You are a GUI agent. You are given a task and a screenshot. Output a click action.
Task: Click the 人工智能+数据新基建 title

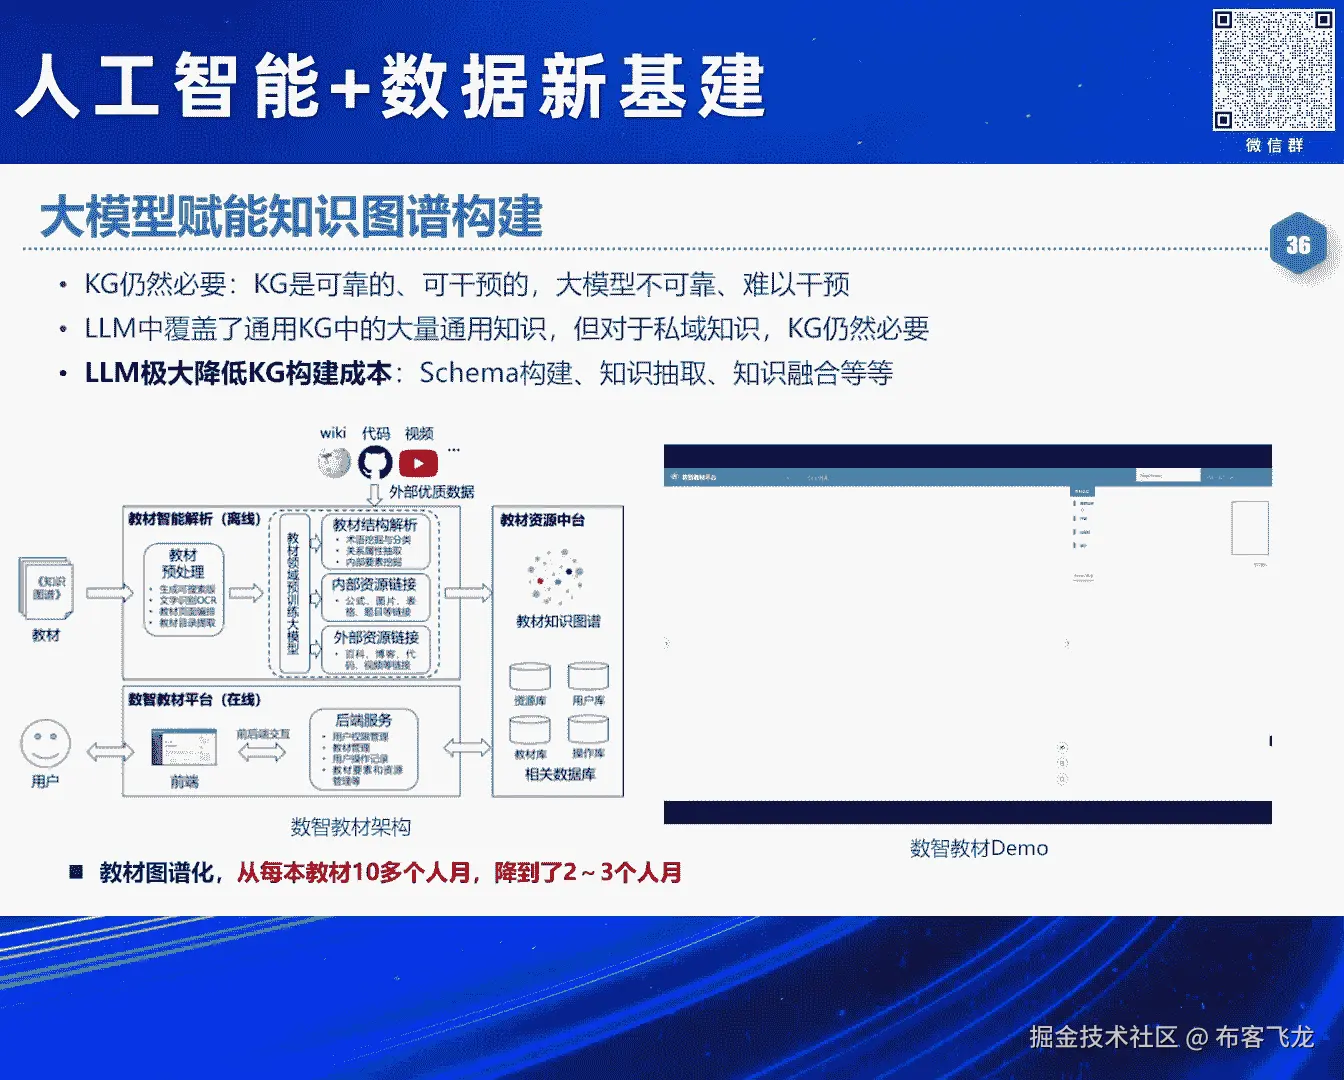[391, 86]
